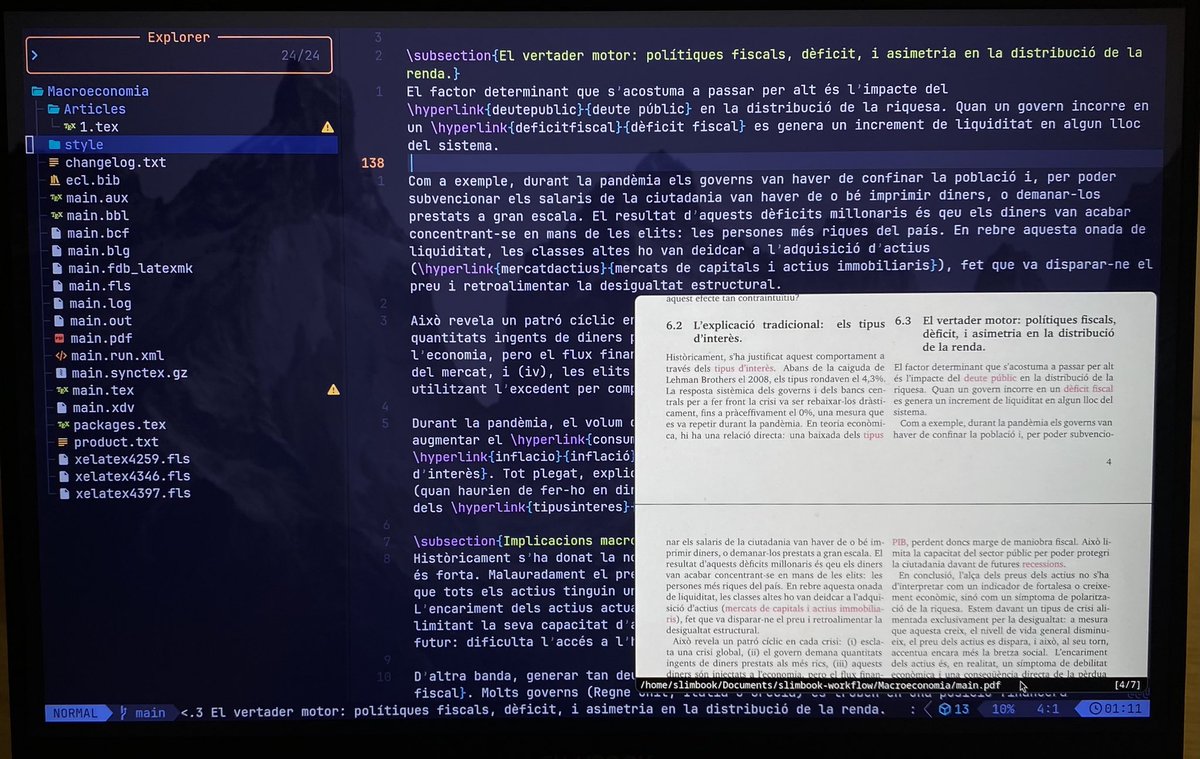Expand the style folder
The width and height of the screenshot is (1200, 759).
[x=84, y=145]
